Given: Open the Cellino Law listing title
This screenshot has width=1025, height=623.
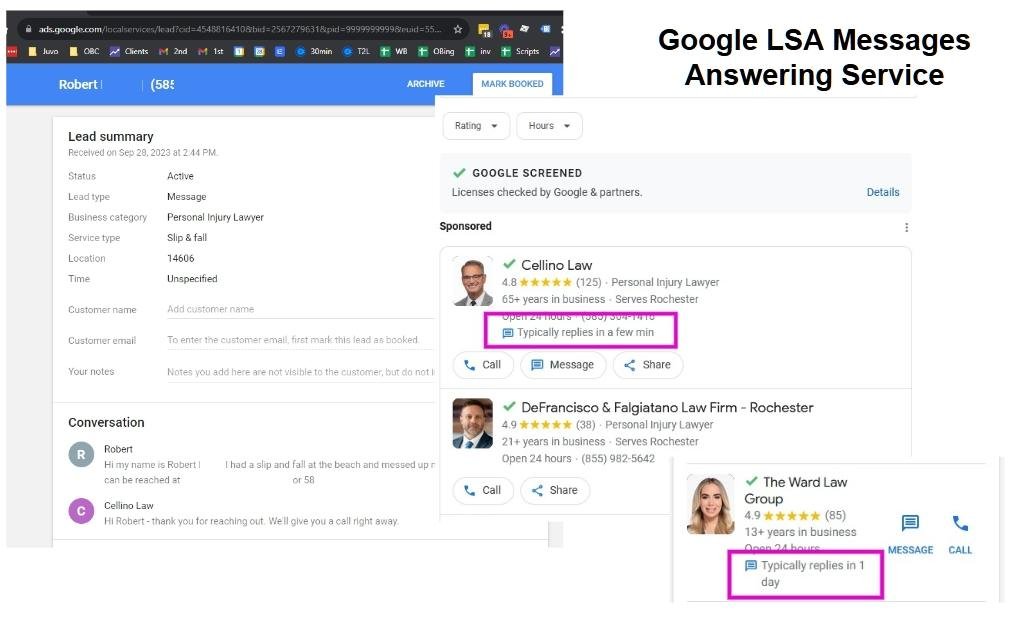Looking at the screenshot, I should 556,265.
